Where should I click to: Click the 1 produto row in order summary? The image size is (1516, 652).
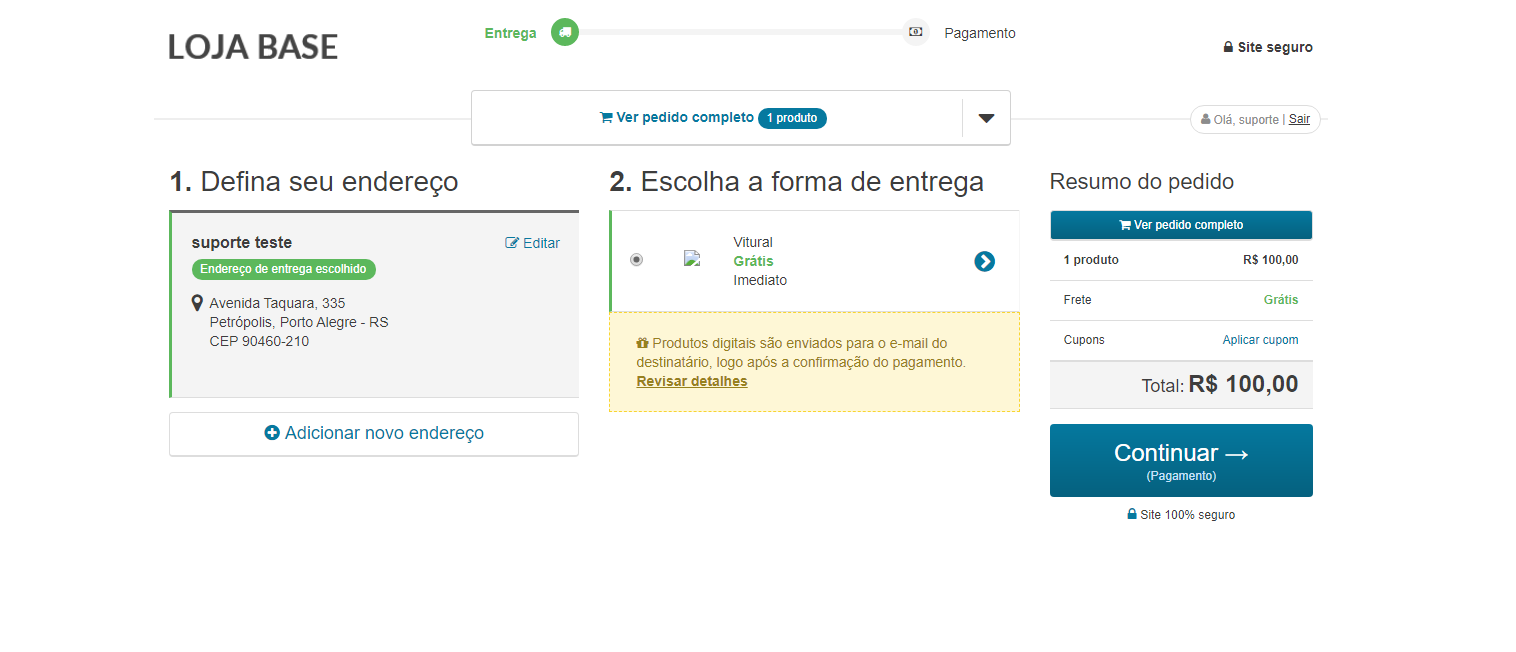1181,260
